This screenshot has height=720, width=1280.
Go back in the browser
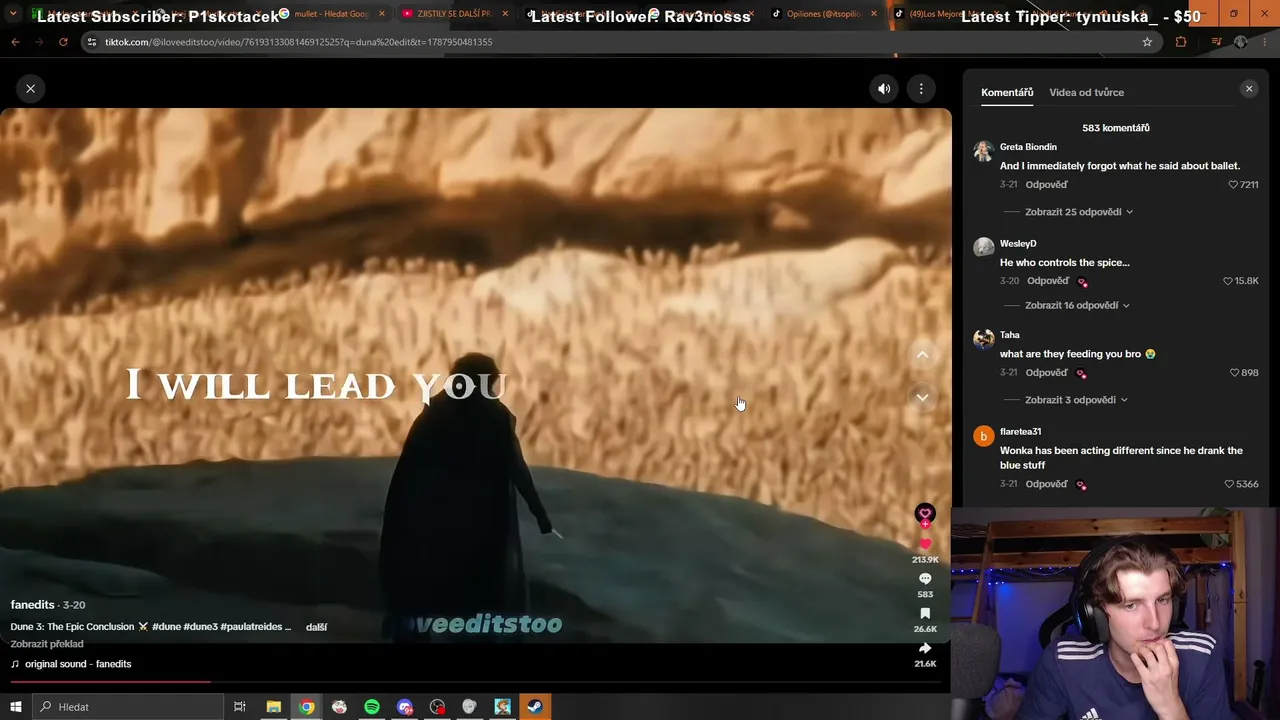click(x=15, y=42)
